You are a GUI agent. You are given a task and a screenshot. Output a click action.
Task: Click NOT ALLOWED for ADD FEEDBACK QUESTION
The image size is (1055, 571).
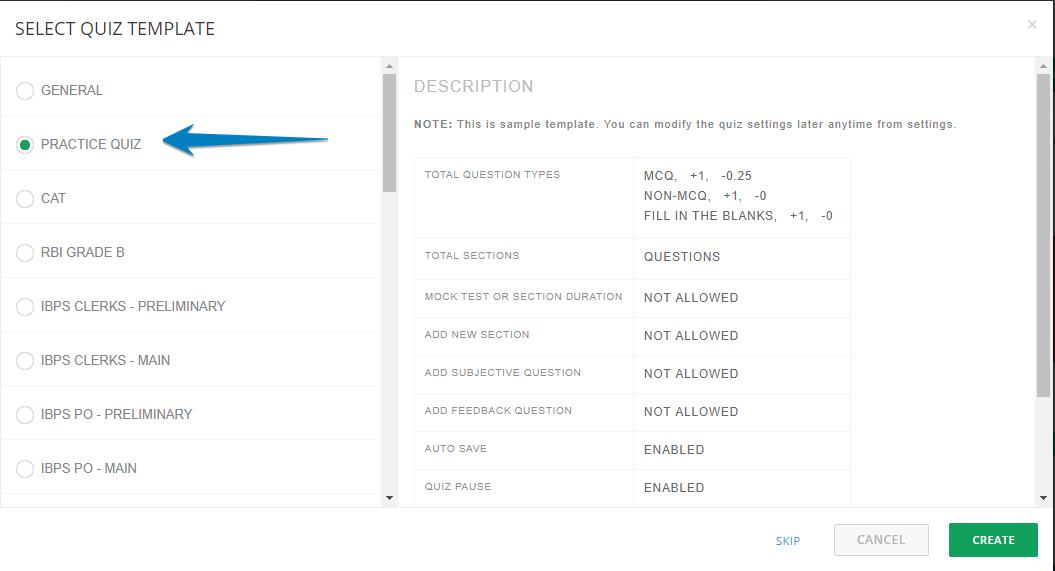point(690,412)
